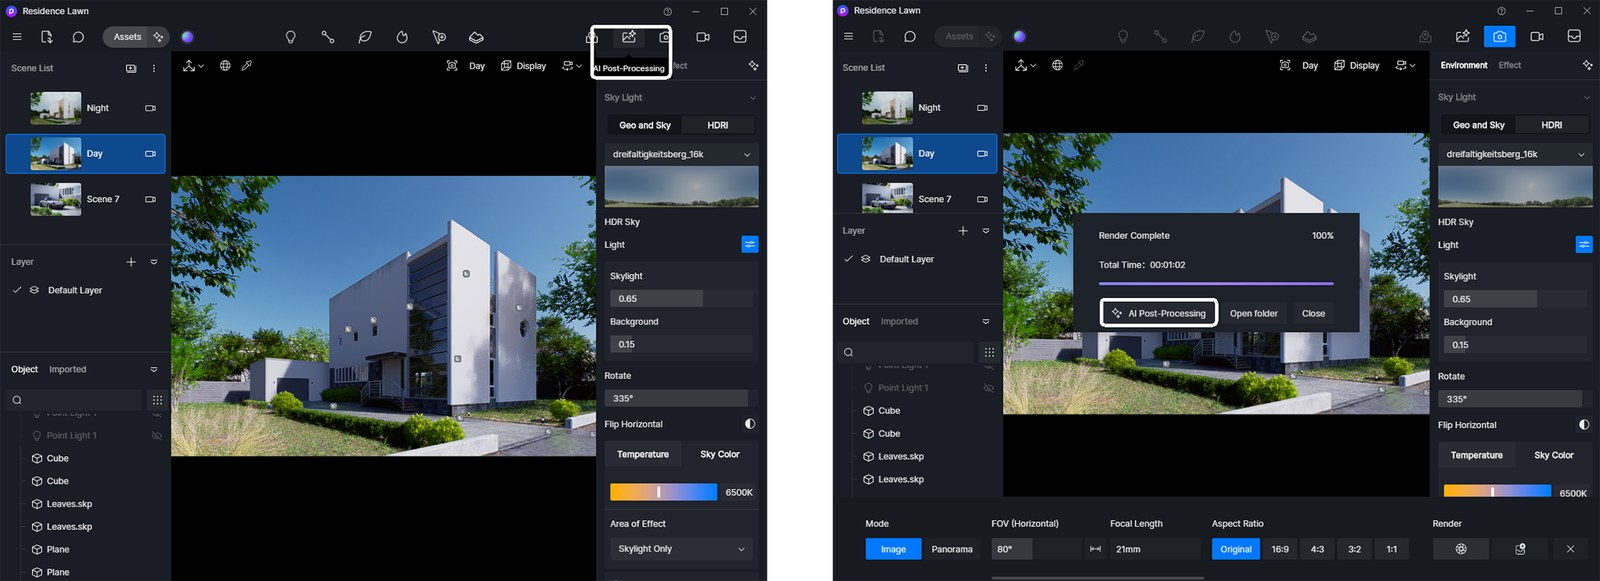Click the blue camera render icon in right window
Image resolution: width=1600 pixels, height=581 pixels.
[1499, 36]
